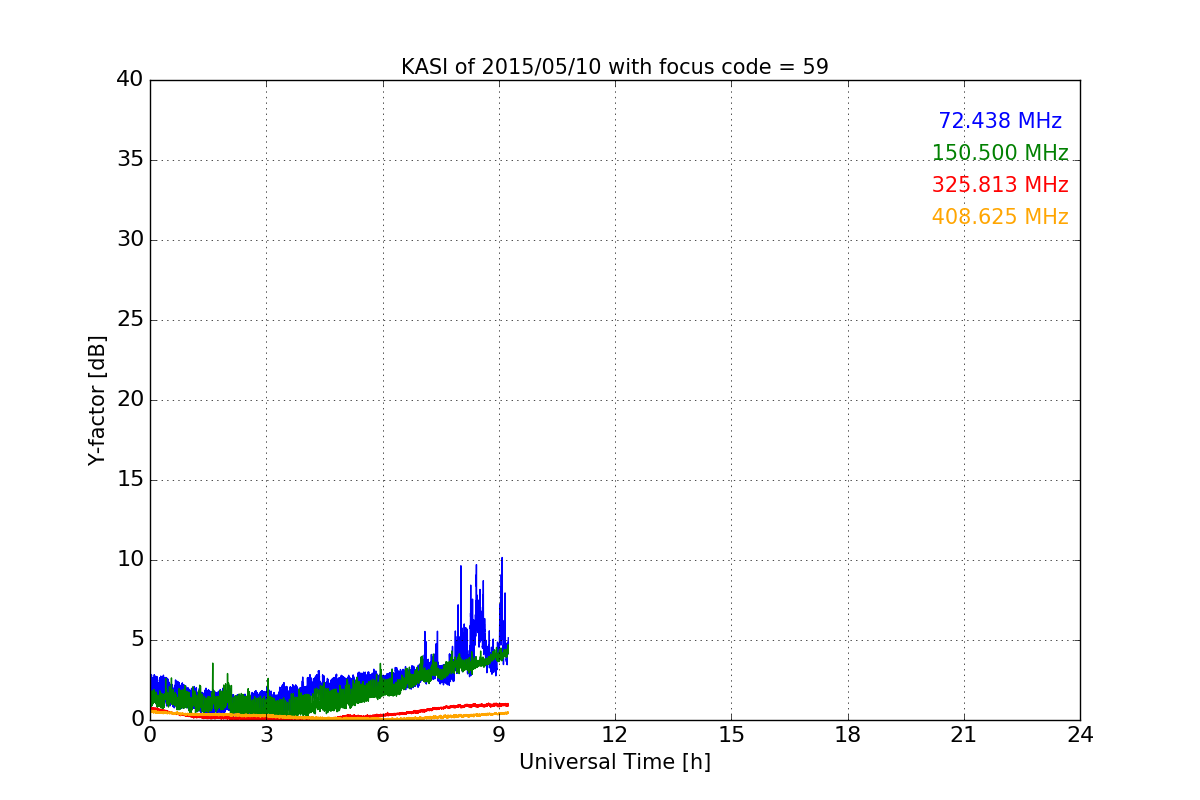
Task: Select the 10 tick label on y-axis
Action: tap(130, 560)
